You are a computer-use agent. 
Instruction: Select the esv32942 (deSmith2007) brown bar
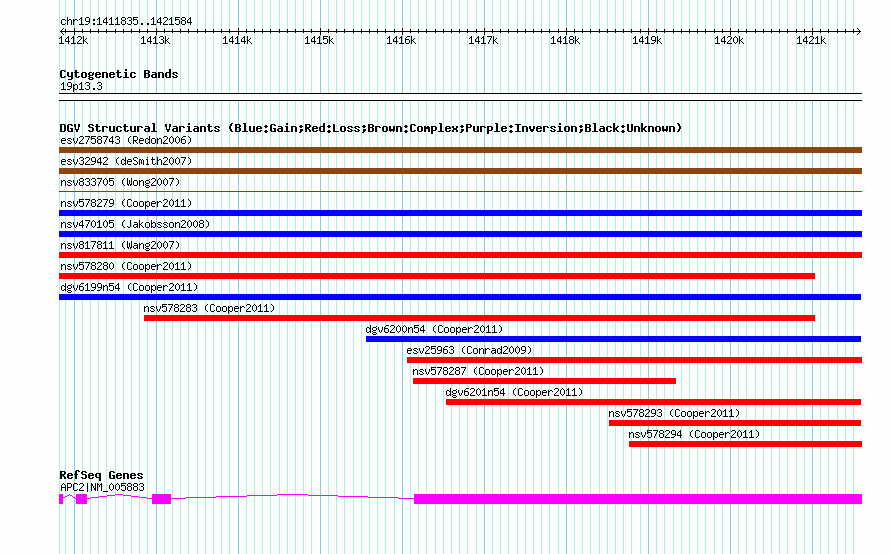(x=460, y=171)
